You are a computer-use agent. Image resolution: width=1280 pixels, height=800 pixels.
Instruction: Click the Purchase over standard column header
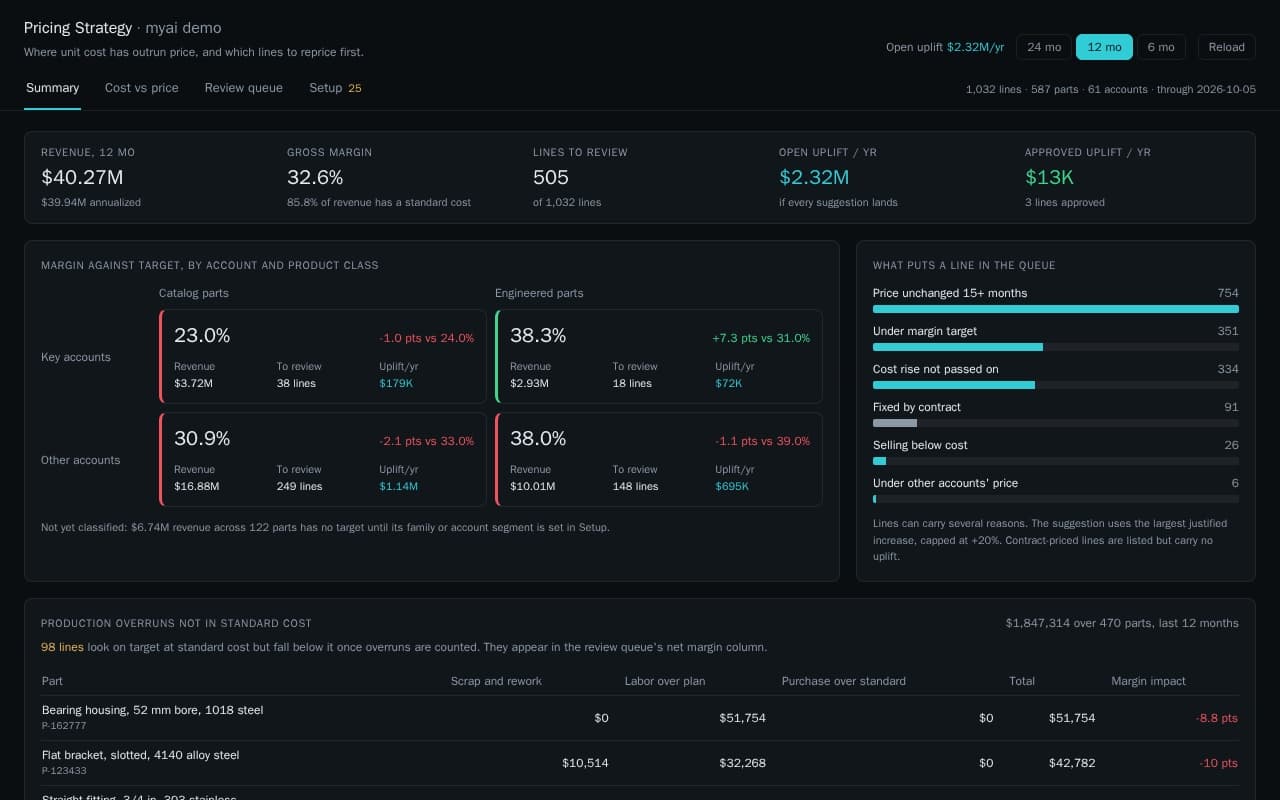[x=844, y=681]
